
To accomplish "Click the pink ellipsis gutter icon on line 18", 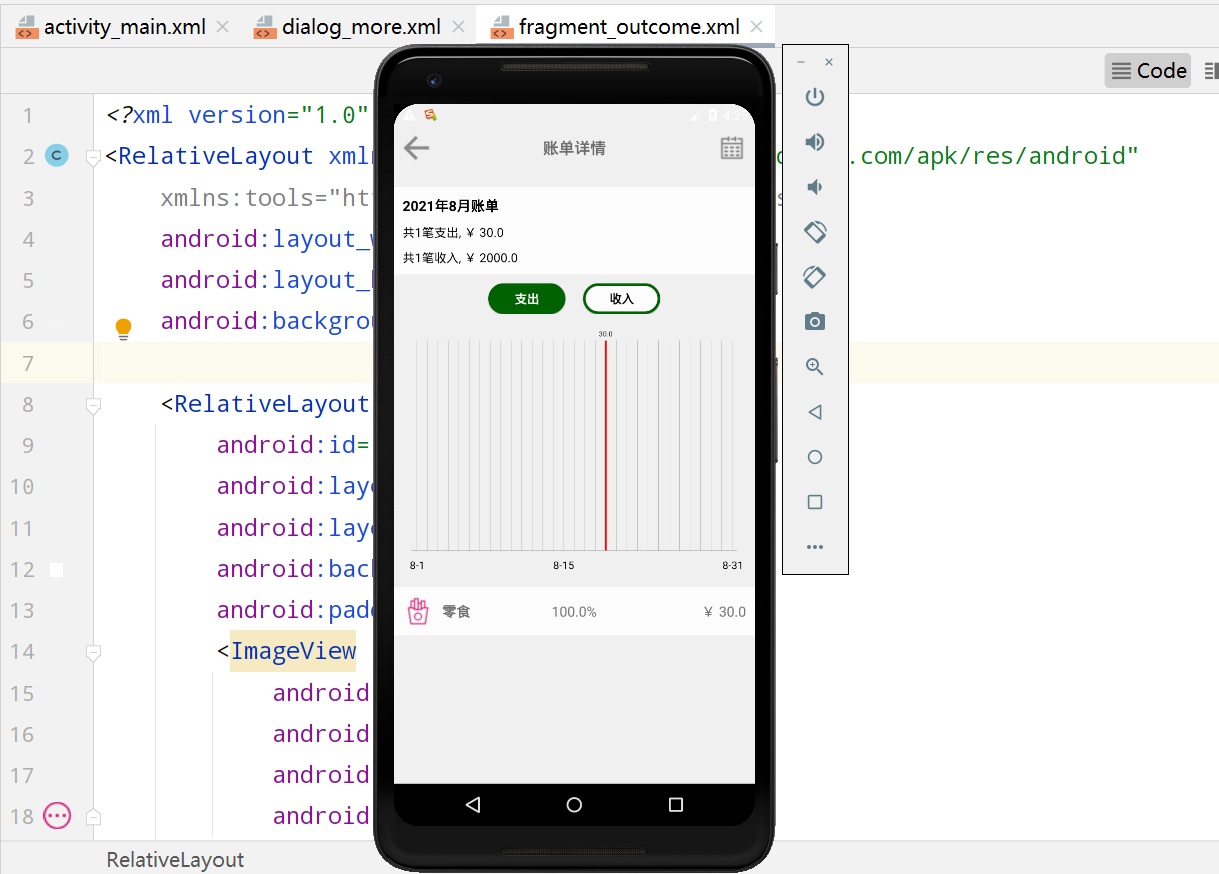I will [x=57, y=816].
